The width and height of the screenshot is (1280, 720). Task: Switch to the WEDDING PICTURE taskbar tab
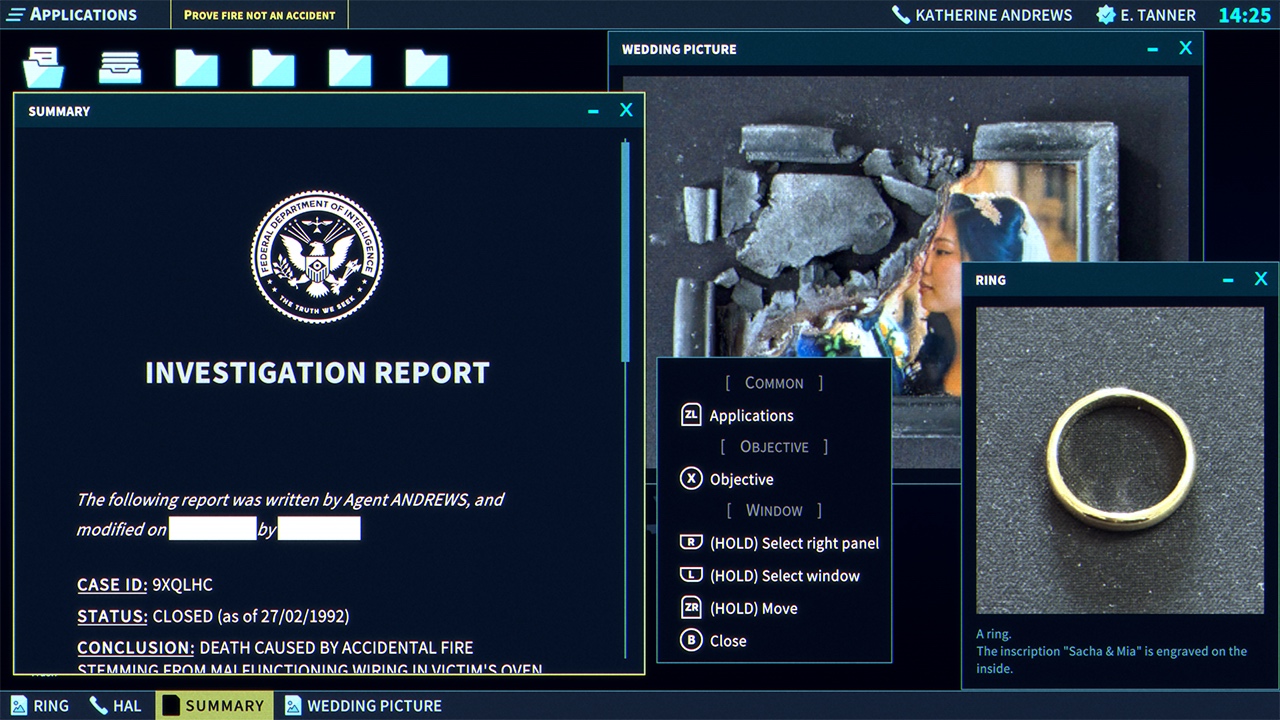pos(362,706)
